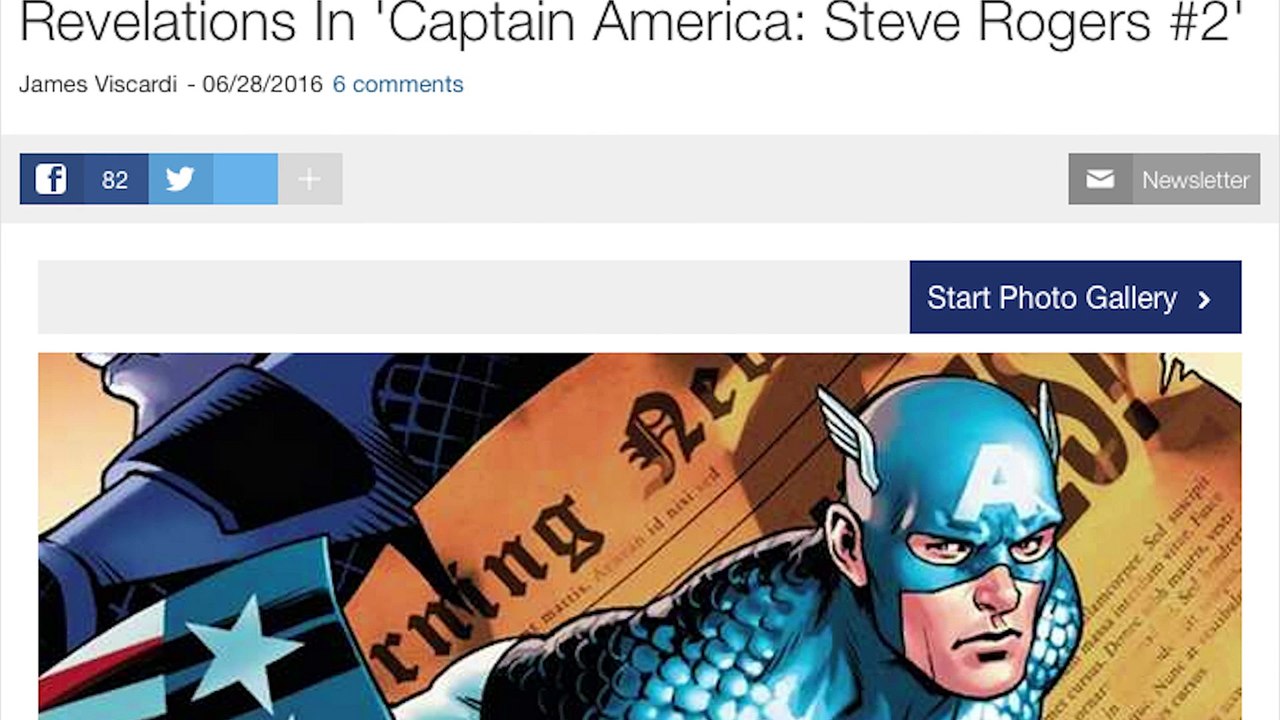Open the Newsletter signup label
Viewport: 1280px width, 720px height.
coord(1196,180)
